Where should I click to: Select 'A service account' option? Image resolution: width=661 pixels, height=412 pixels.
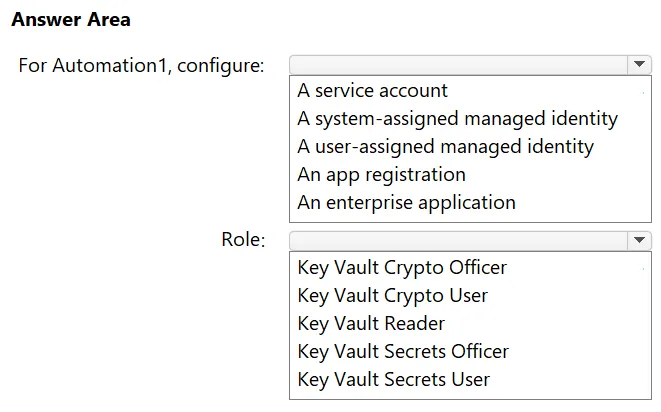pos(372,90)
